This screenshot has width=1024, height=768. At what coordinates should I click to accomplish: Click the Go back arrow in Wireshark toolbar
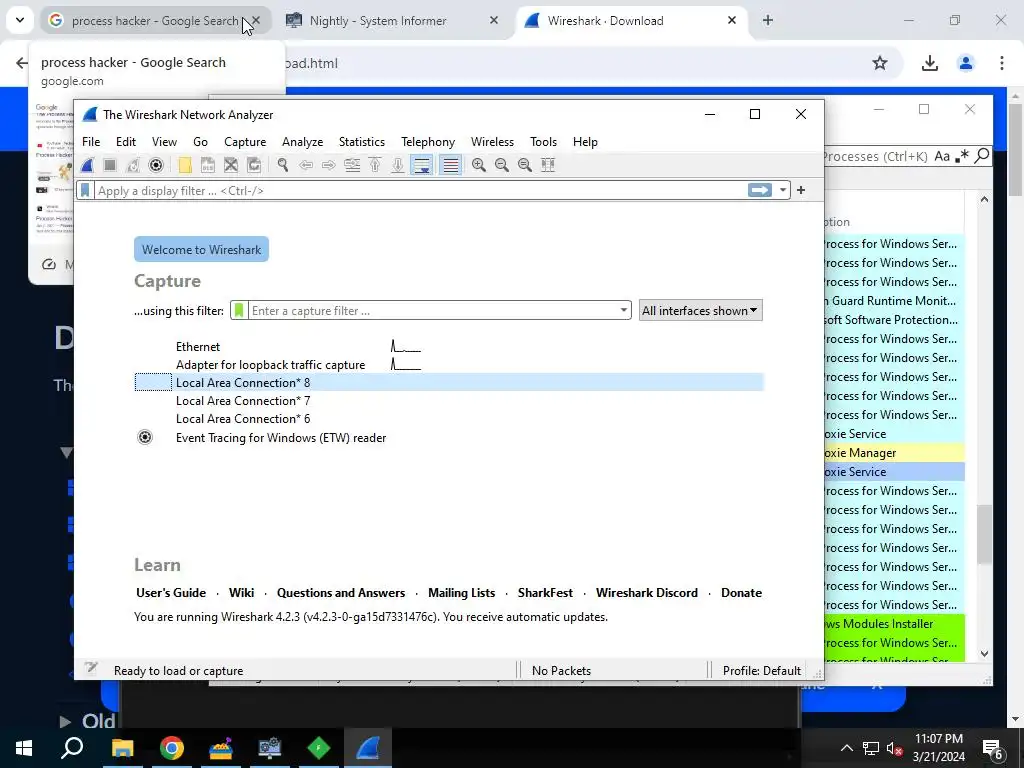[306, 165]
